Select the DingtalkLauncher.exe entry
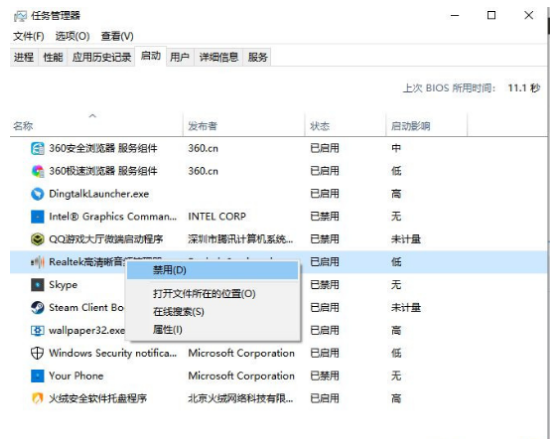The height and width of the screenshot is (439, 554). [x=99, y=194]
